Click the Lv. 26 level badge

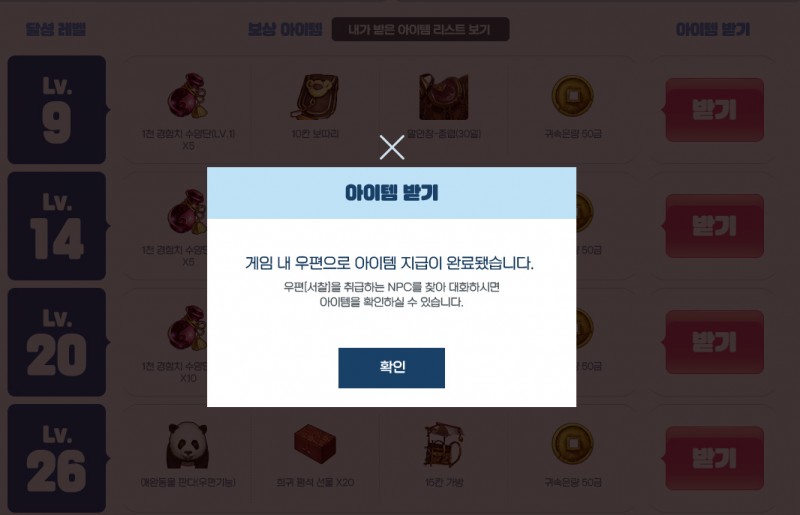[57, 458]
